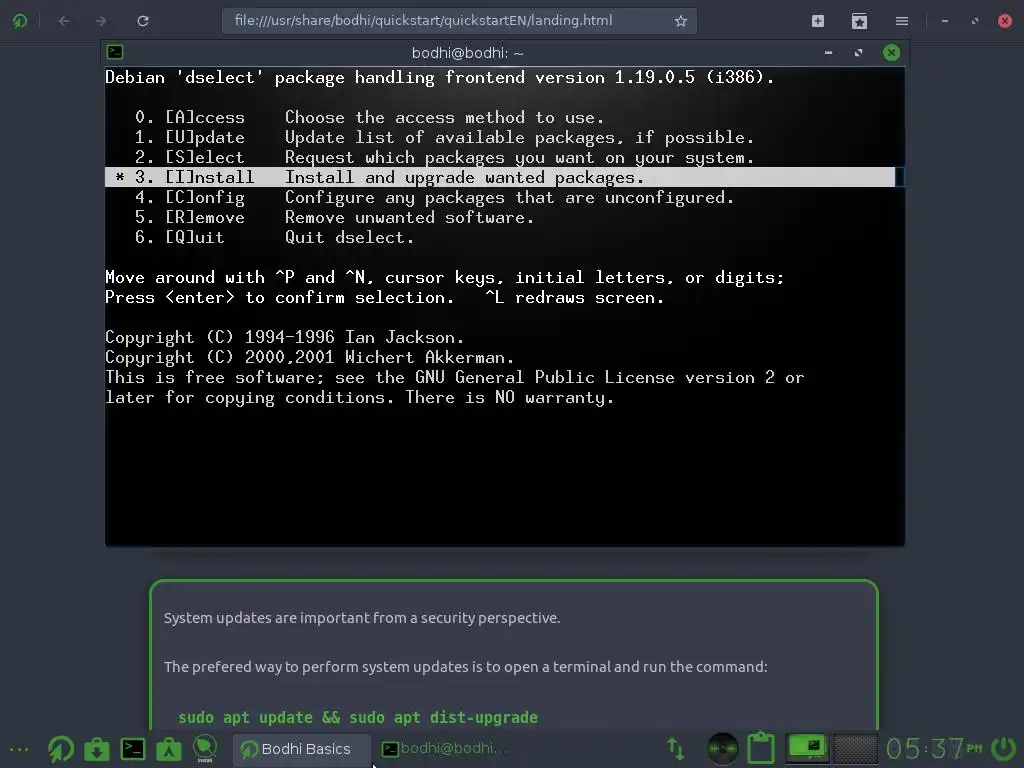Maximize the bodhi@bodhi terminal window
Screen dimensions: 1024x768
858,53
